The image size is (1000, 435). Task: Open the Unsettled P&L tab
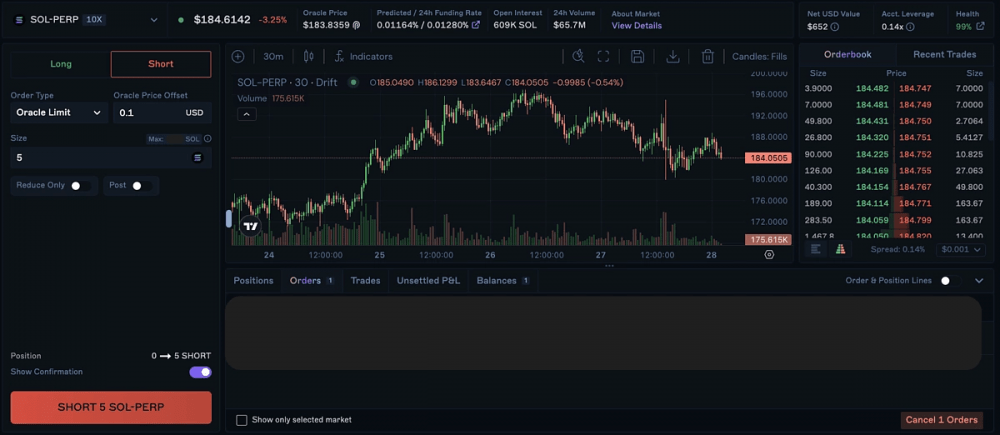[428, 281]
